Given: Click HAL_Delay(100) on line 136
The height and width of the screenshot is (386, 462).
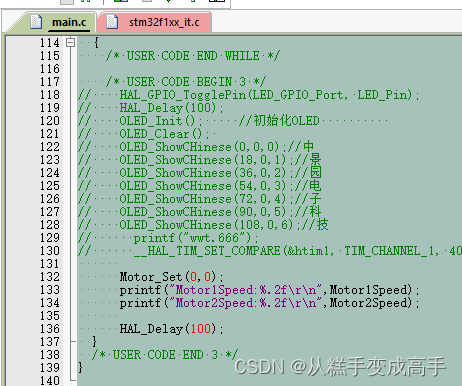Looking at the screenshot, I should [x=171, y=329].
